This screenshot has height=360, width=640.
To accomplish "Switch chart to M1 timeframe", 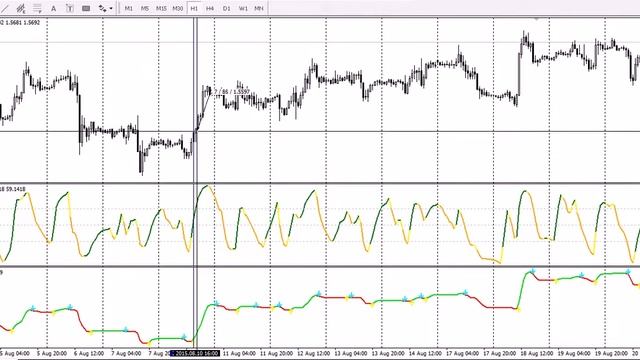I will [129, 8].
